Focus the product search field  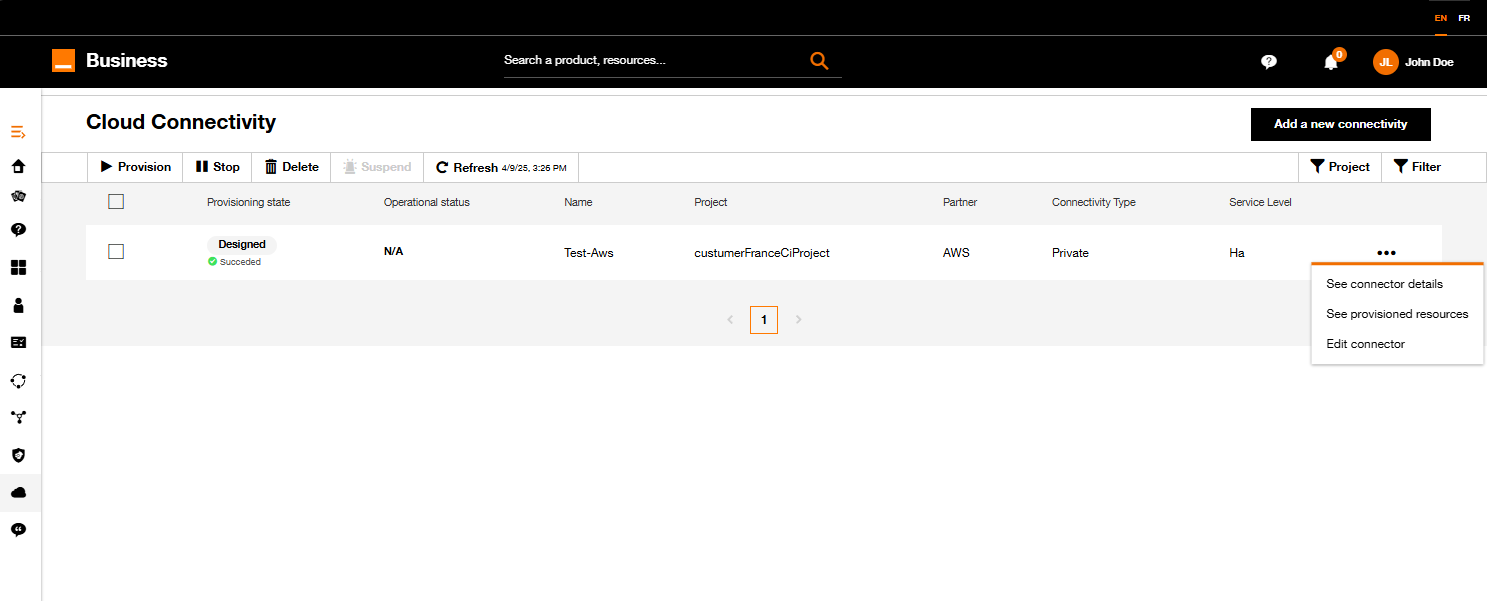tap(655, 61)
